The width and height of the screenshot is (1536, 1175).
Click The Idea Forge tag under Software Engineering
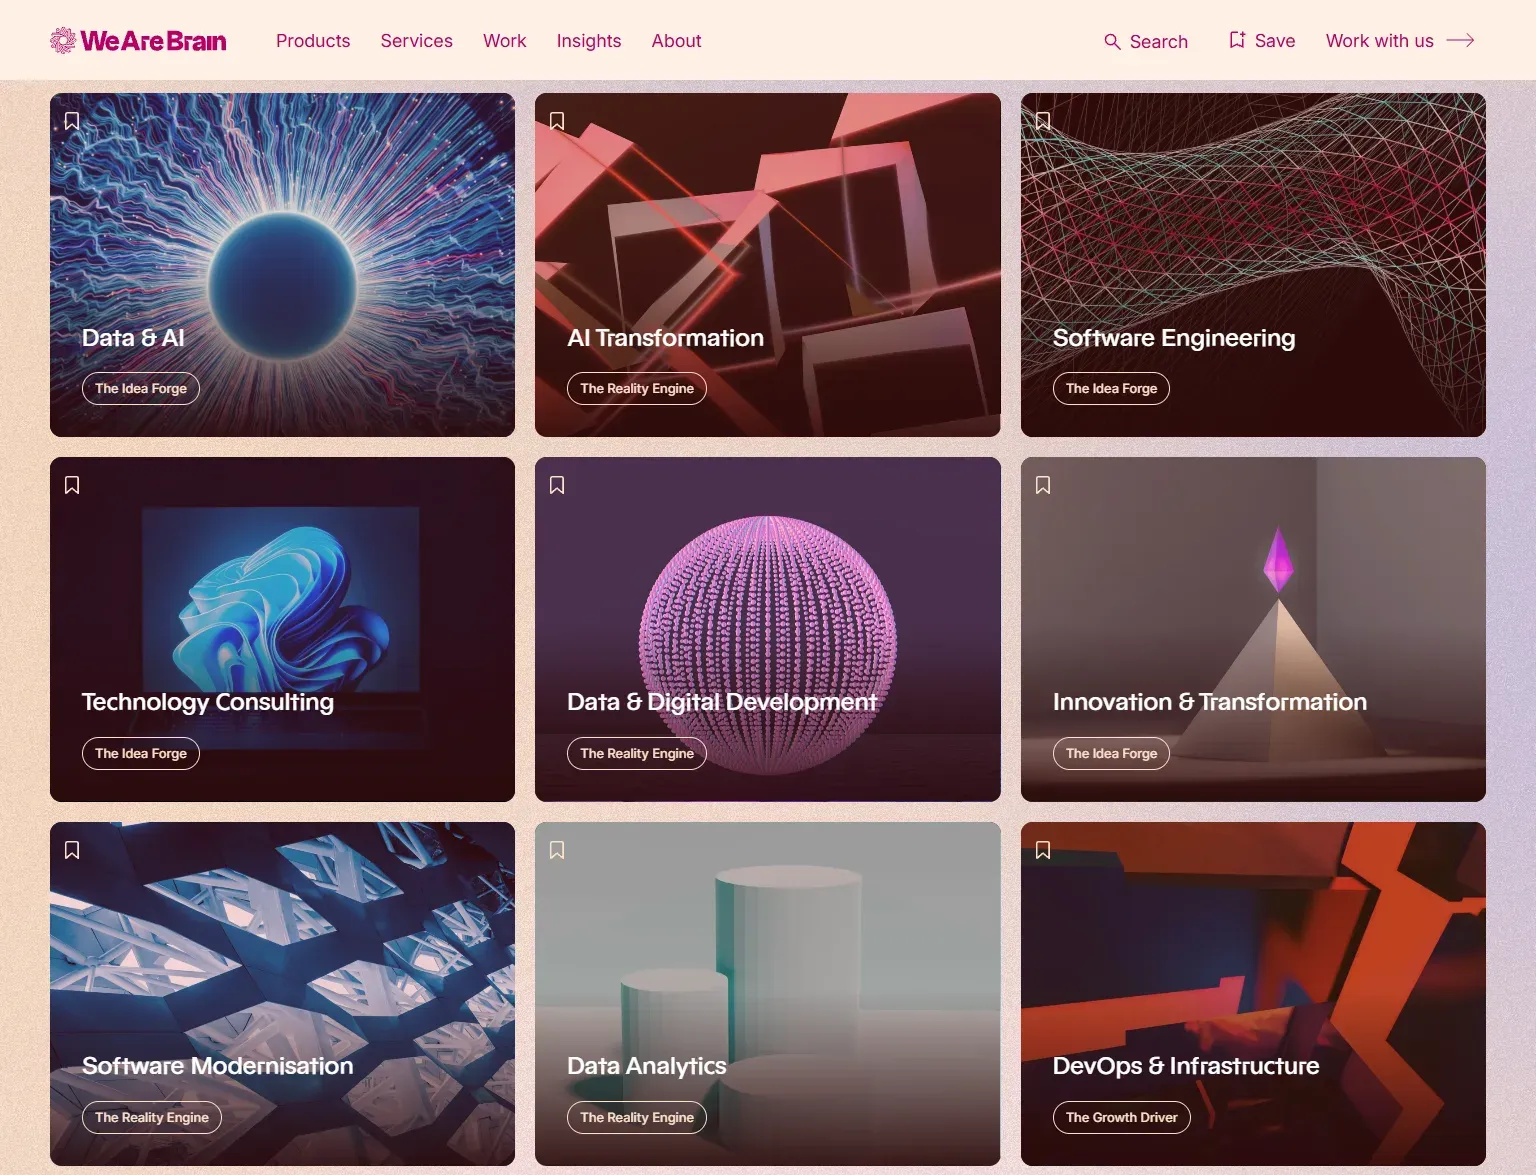(x=1111, y=389)
